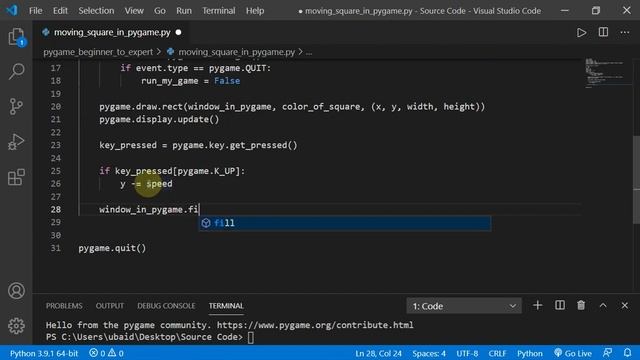
Task: Open the terminal selector '1: Code' dropdown
Action: coord(464,306)
